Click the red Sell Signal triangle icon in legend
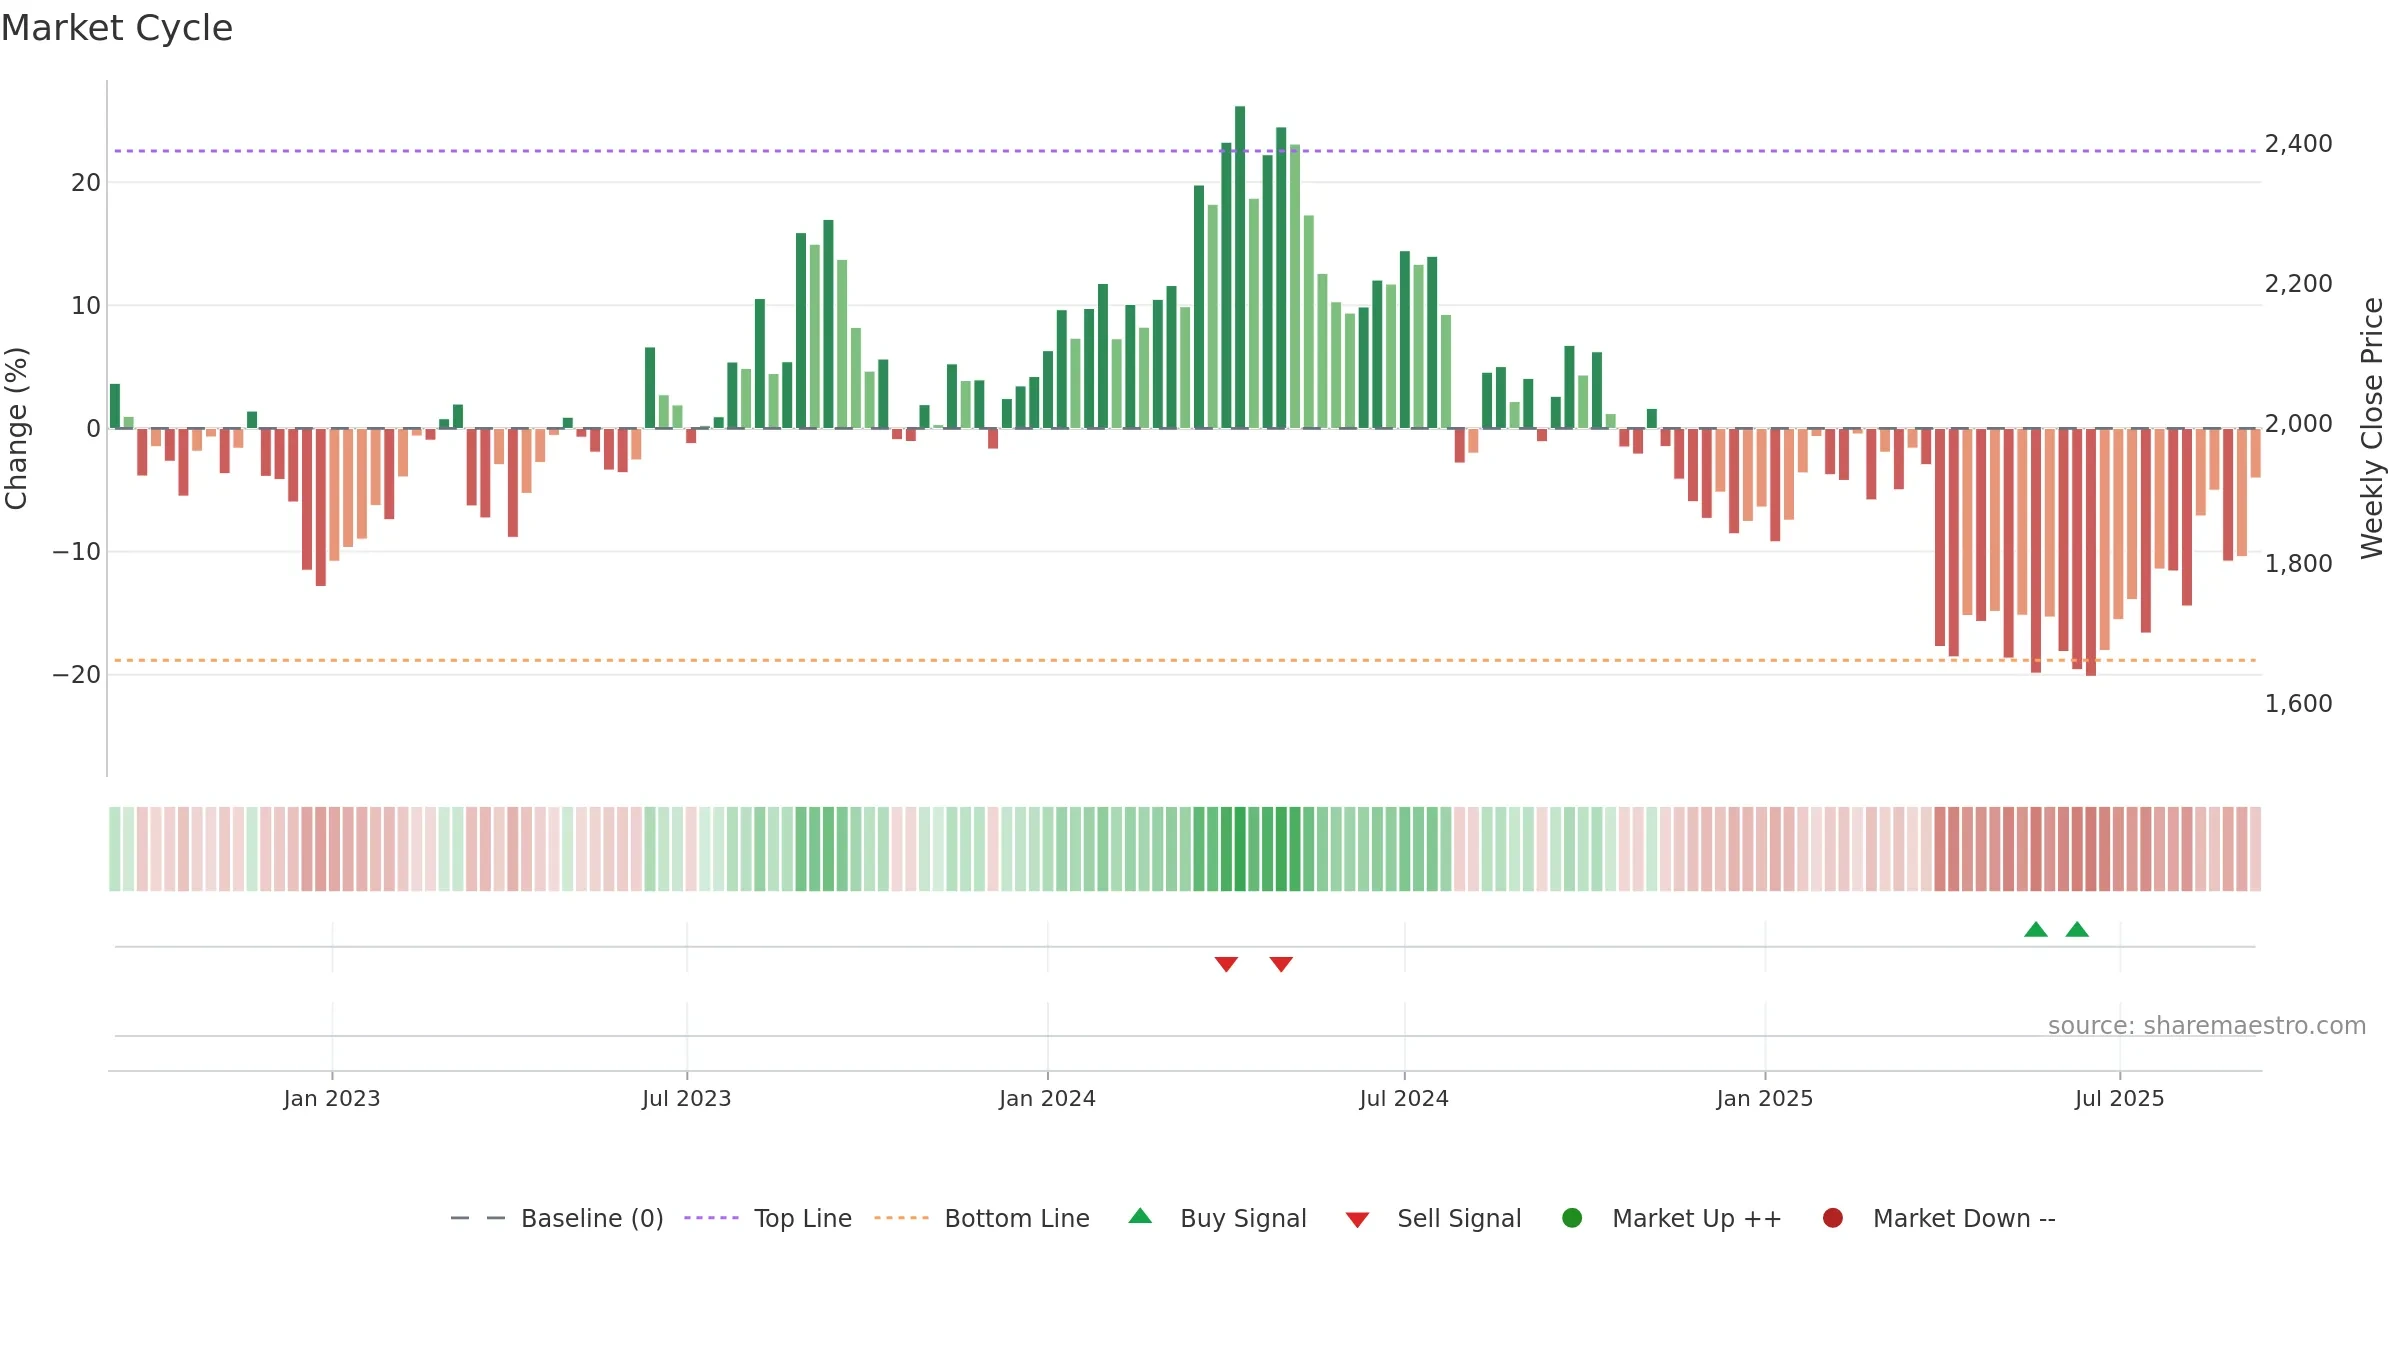Image resolution: width=2400 pixels, height=1350 pixels. click(x=1357, y=1220)
